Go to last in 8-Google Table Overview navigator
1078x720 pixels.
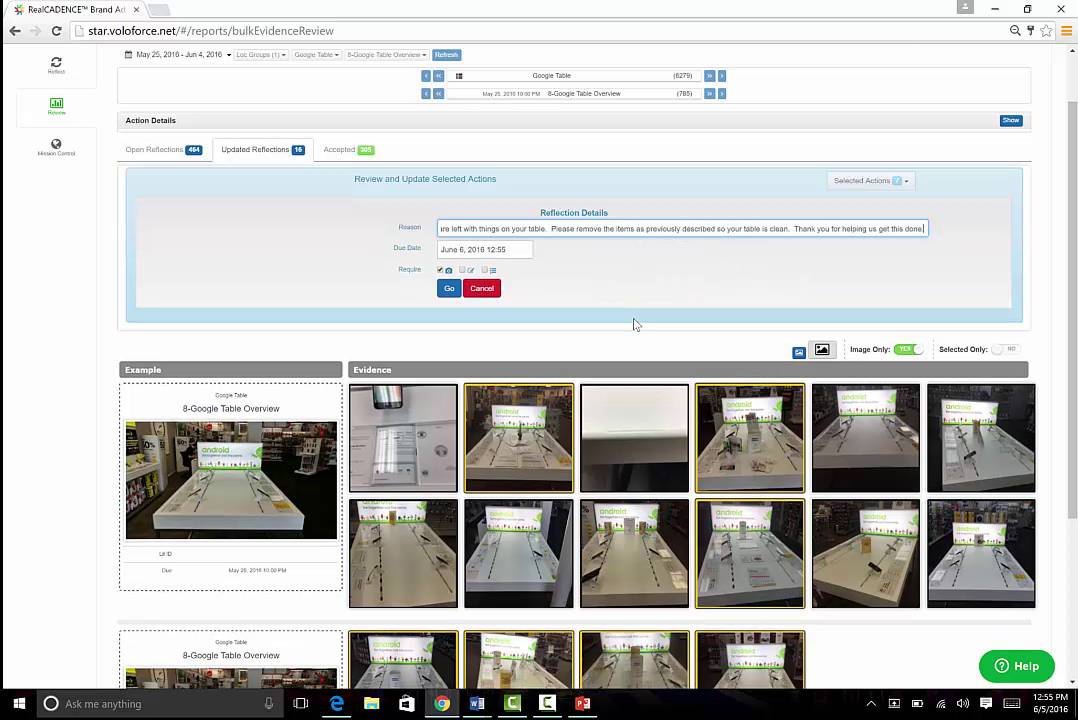pyautogui.click(x=722, y=94)
